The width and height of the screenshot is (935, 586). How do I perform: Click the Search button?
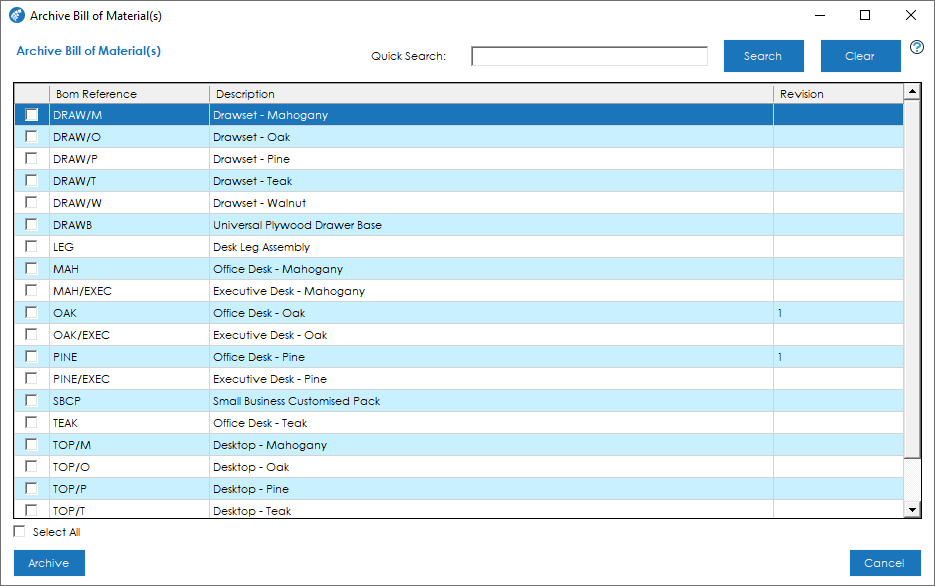point(763,55)
